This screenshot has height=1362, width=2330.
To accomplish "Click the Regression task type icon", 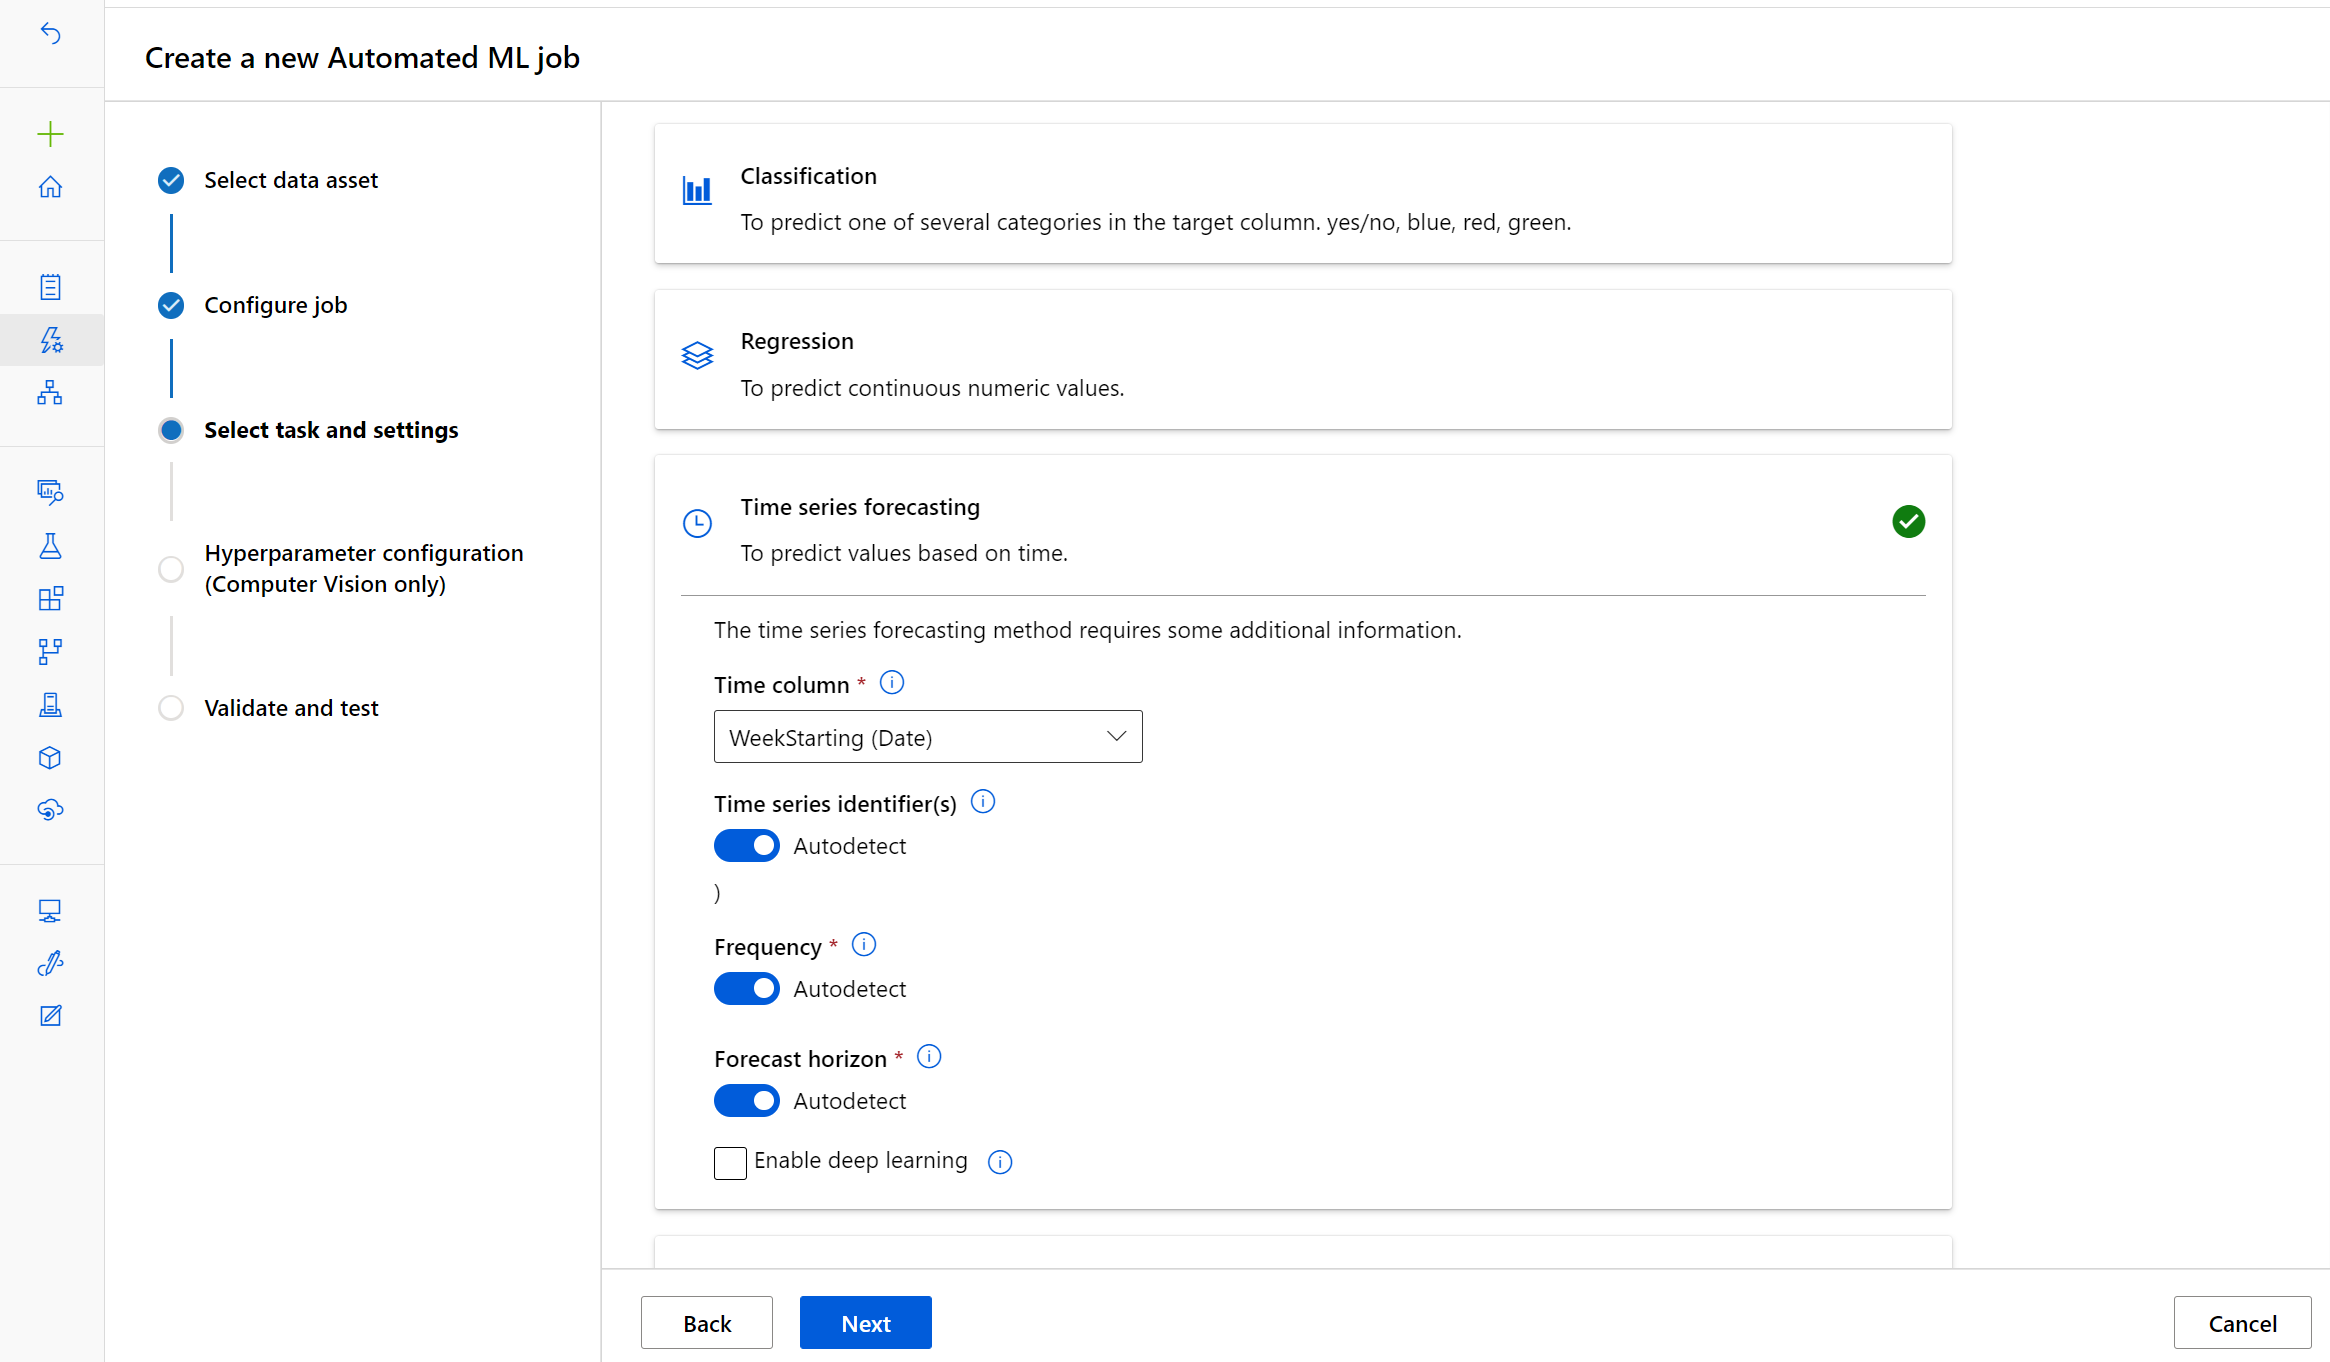I will [x=697, y=355].
